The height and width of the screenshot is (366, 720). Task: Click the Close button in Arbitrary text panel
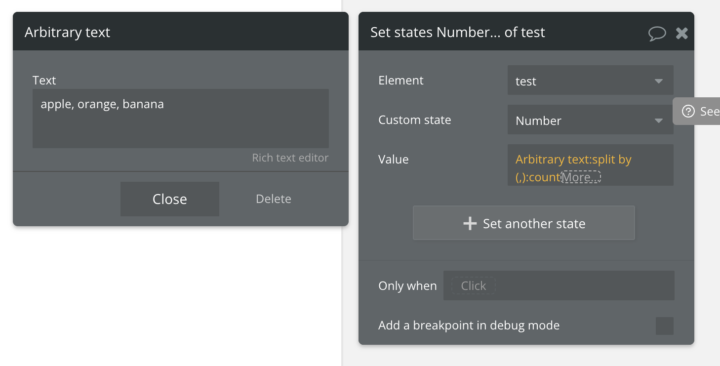[x=169, y=199]
